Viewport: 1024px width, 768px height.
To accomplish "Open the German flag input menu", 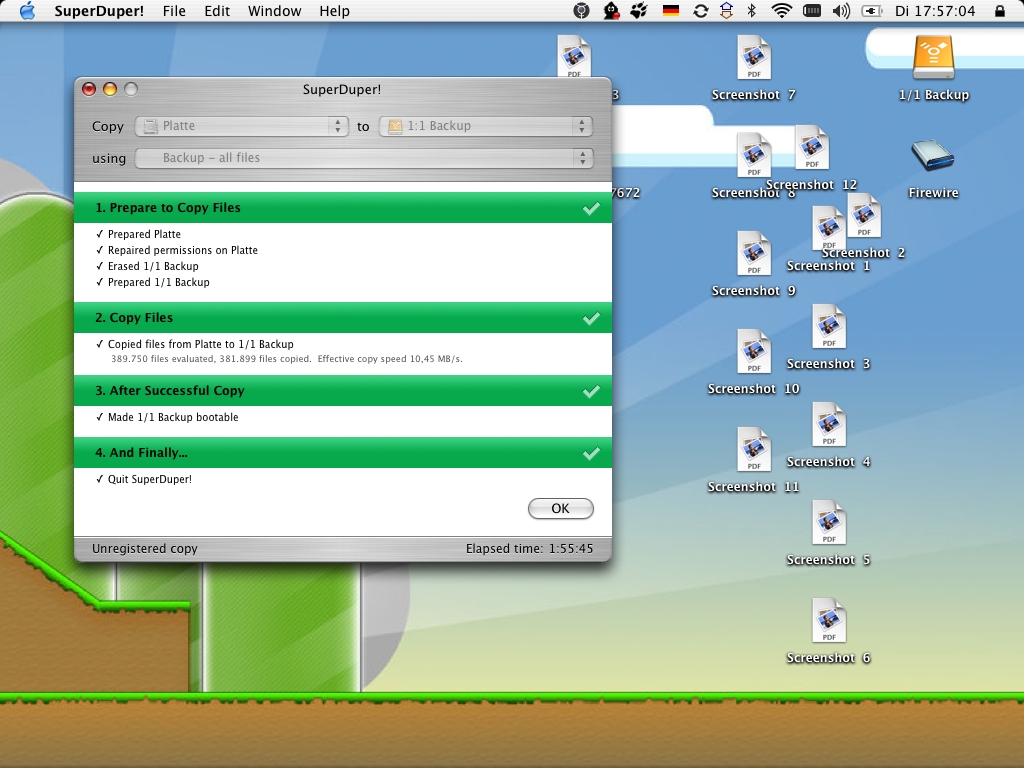I will point(671,11).
